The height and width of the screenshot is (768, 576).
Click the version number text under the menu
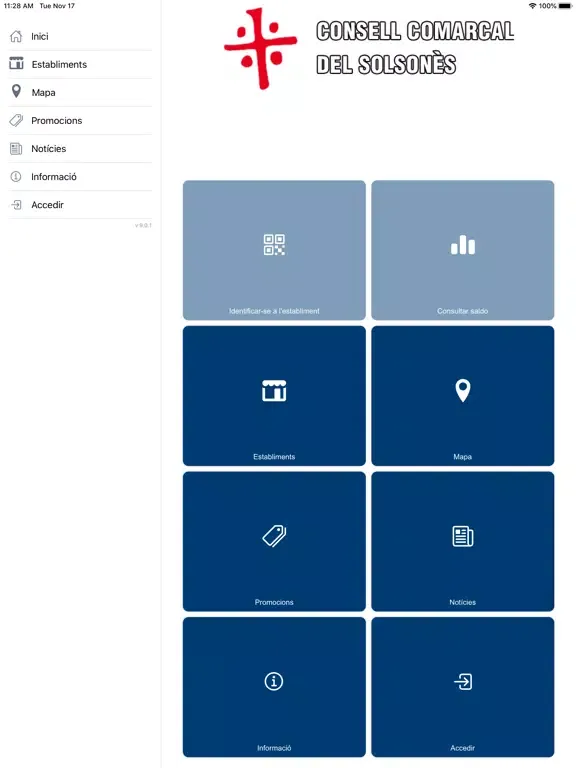tap(143, 225)
